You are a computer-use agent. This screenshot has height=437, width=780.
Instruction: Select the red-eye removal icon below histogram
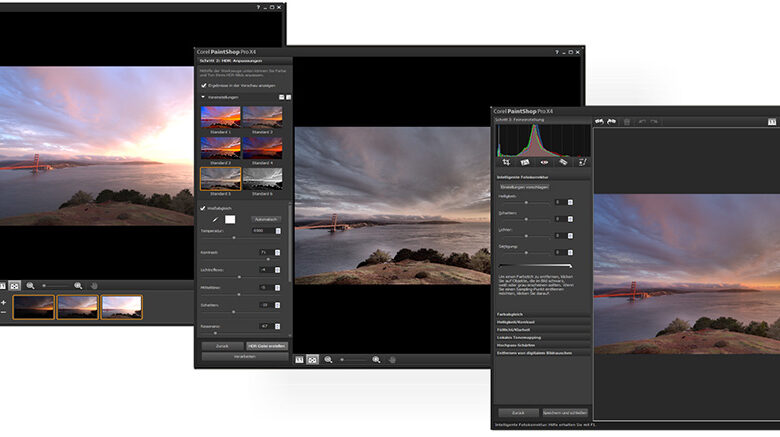(544, 161)
